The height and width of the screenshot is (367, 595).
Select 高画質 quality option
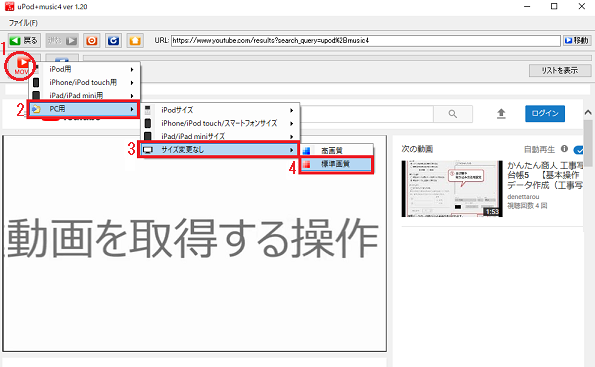337,151
